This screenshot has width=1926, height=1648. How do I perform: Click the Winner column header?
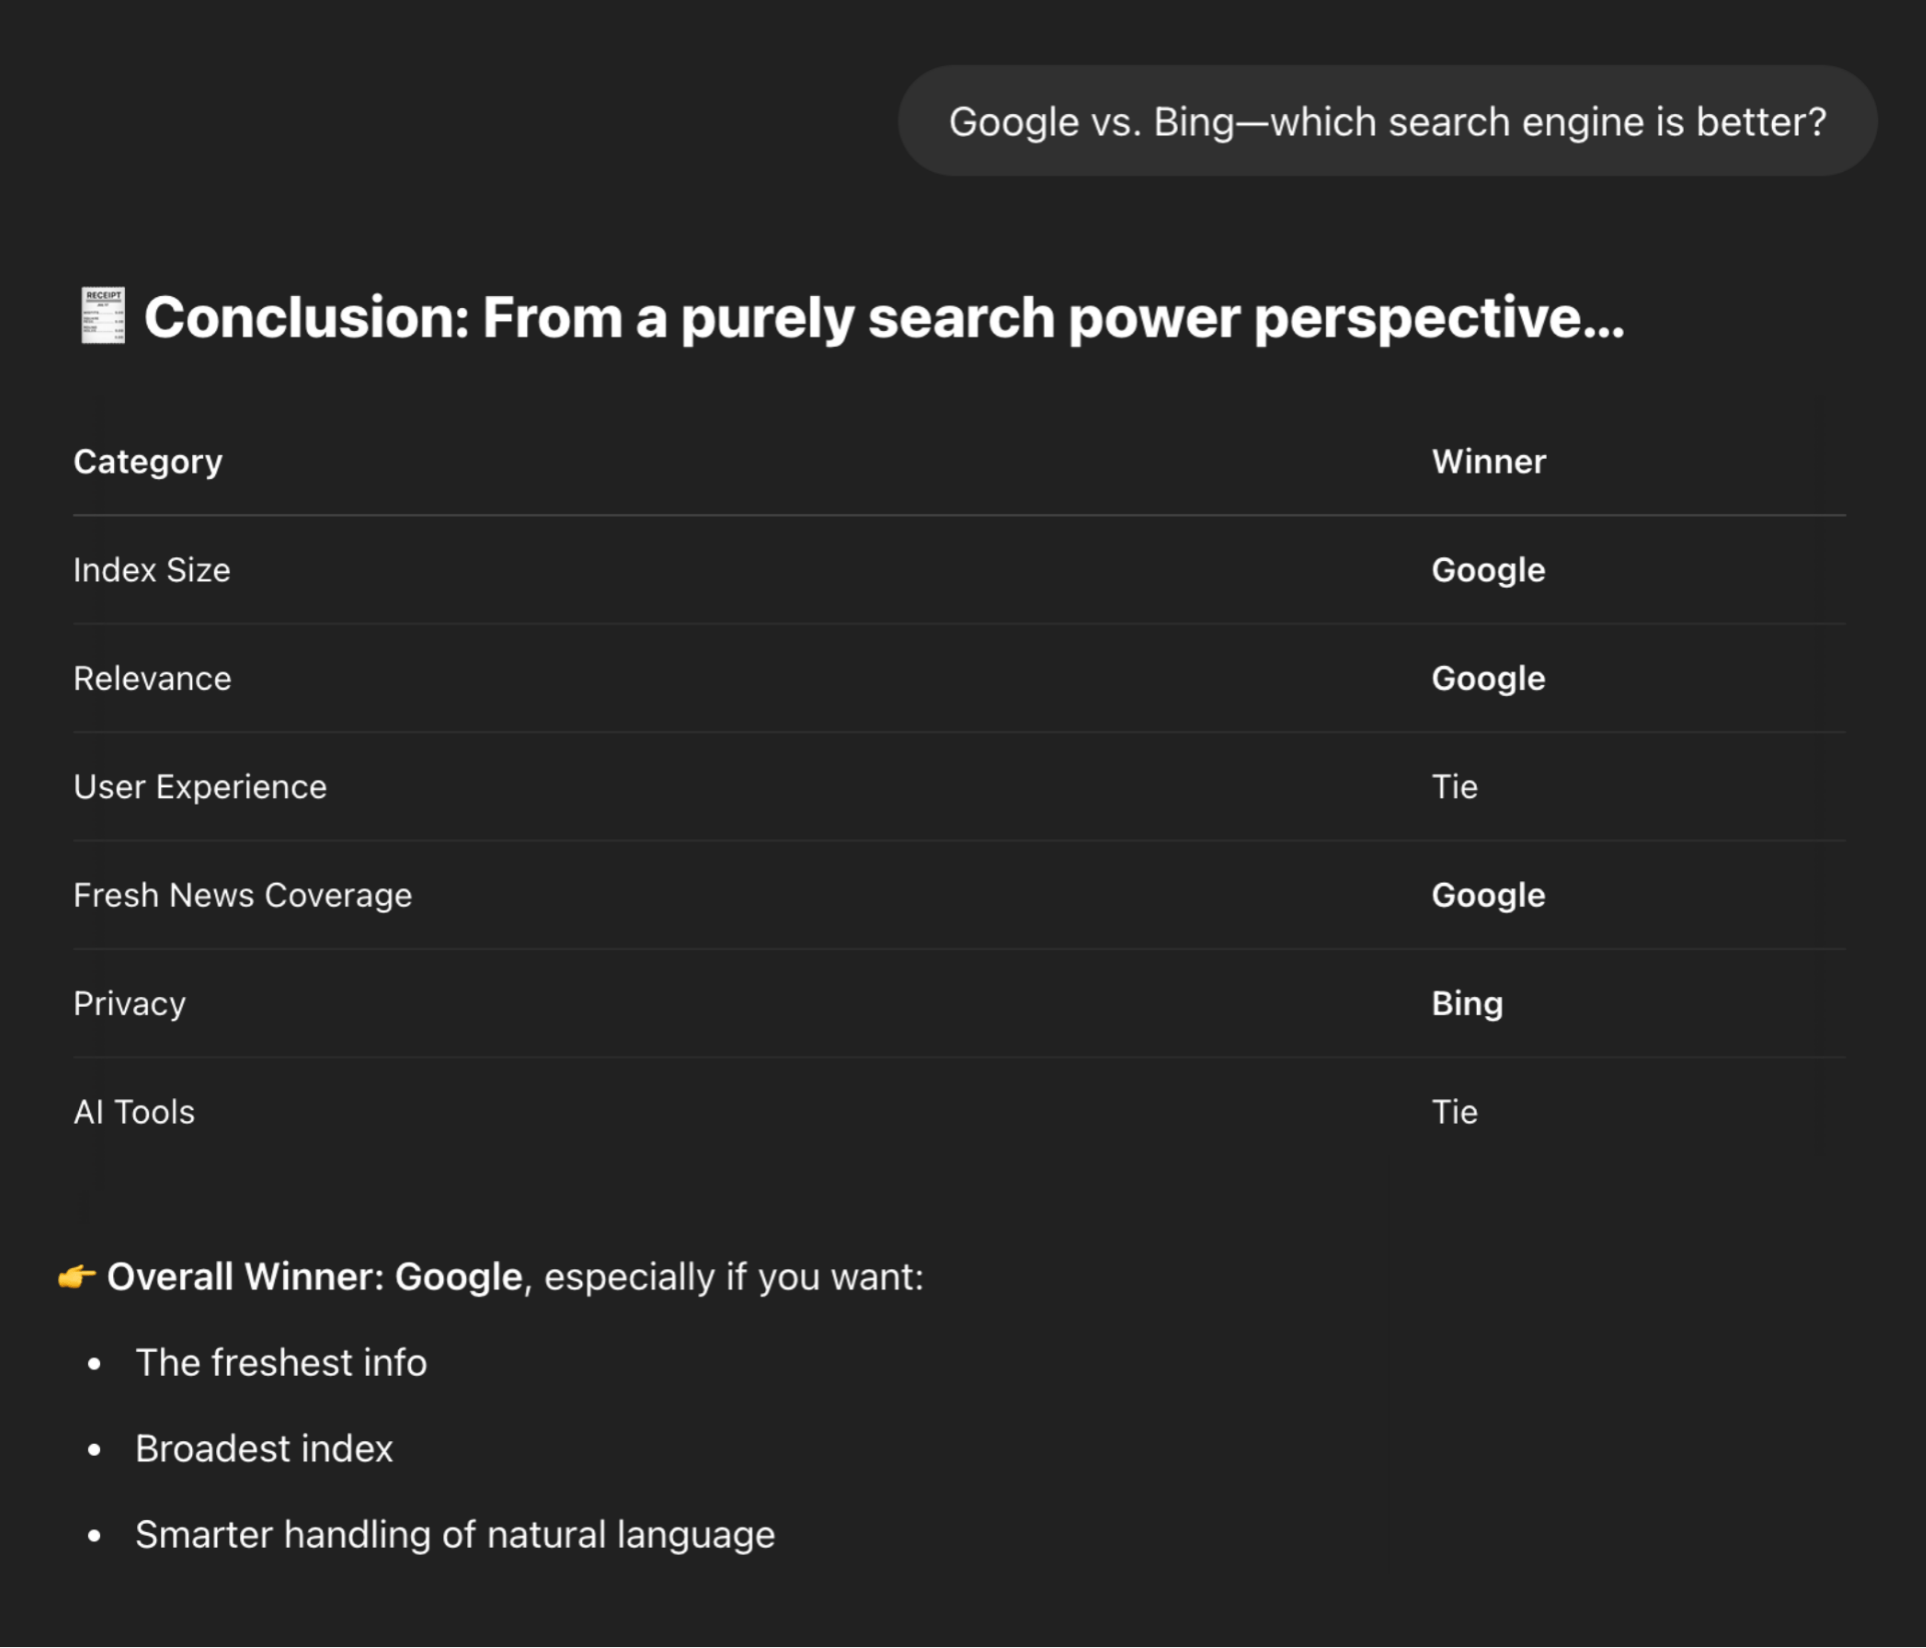1488,461
